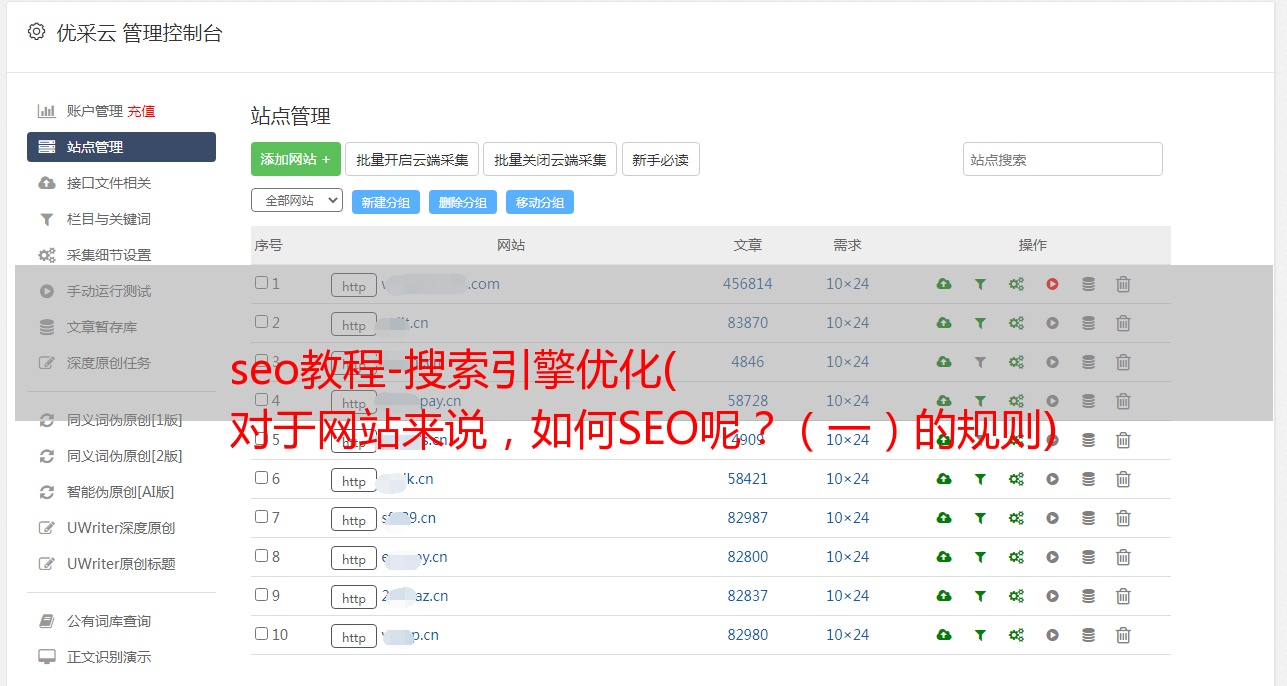
Task: Delete site 7 with the trash icon
Action: tap(1123, 518)
